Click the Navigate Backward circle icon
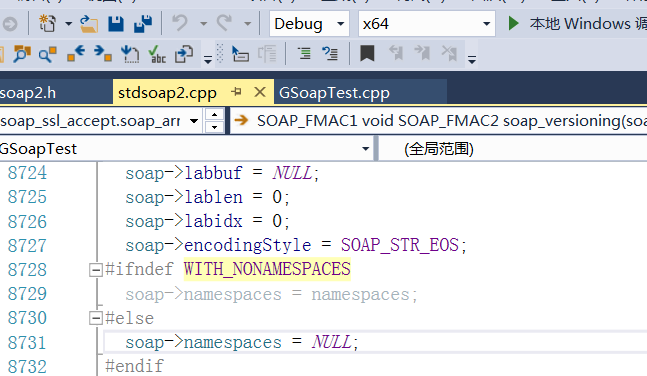 coord(9,24)
